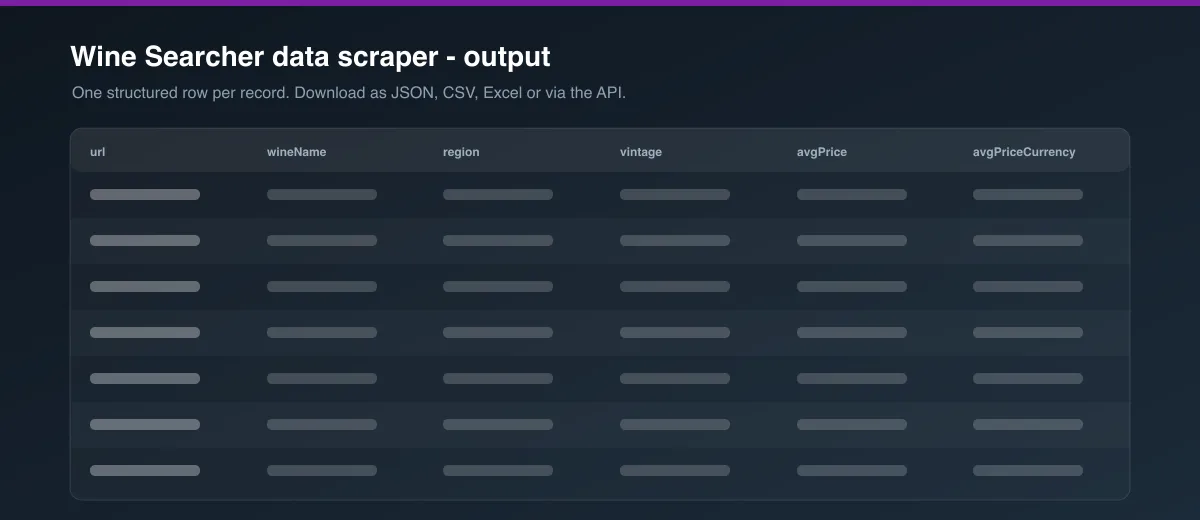Click the avgPrice column header

[822, 152]
